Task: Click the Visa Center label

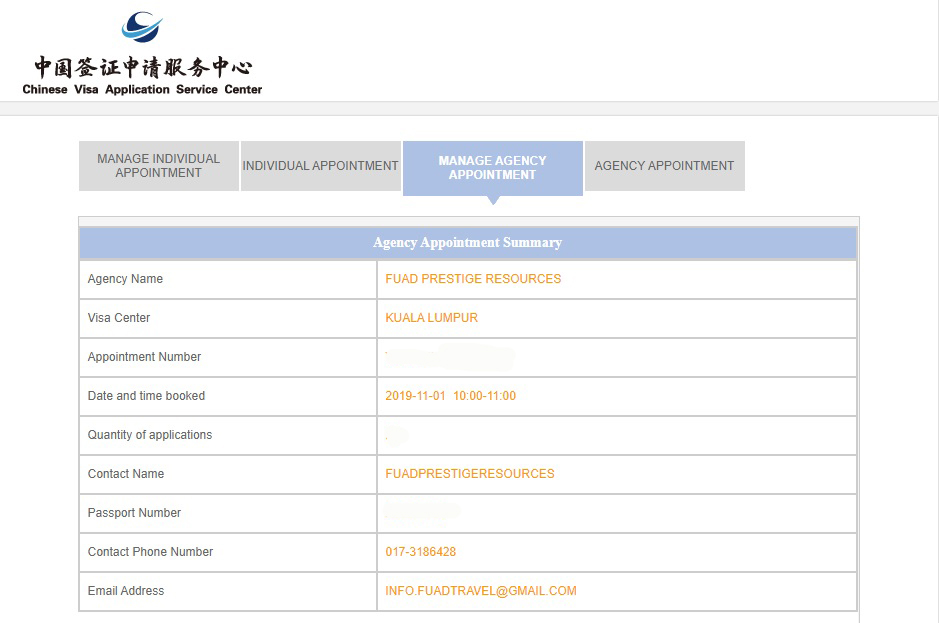Action: tap(119, 318)
